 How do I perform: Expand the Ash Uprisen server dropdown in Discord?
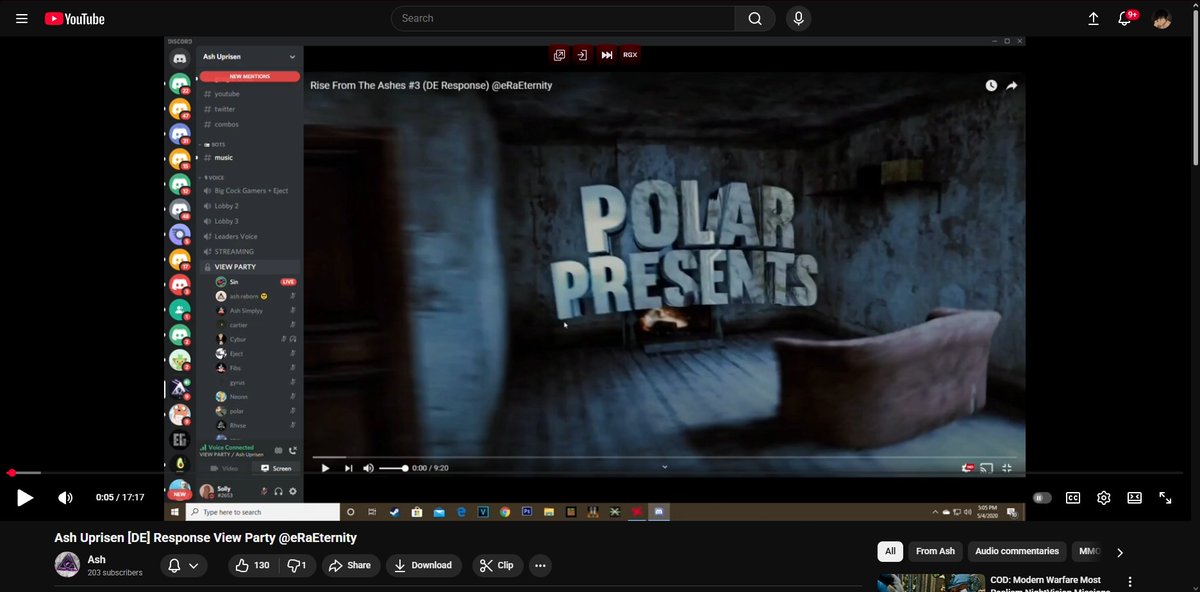(x=293, y=57)
